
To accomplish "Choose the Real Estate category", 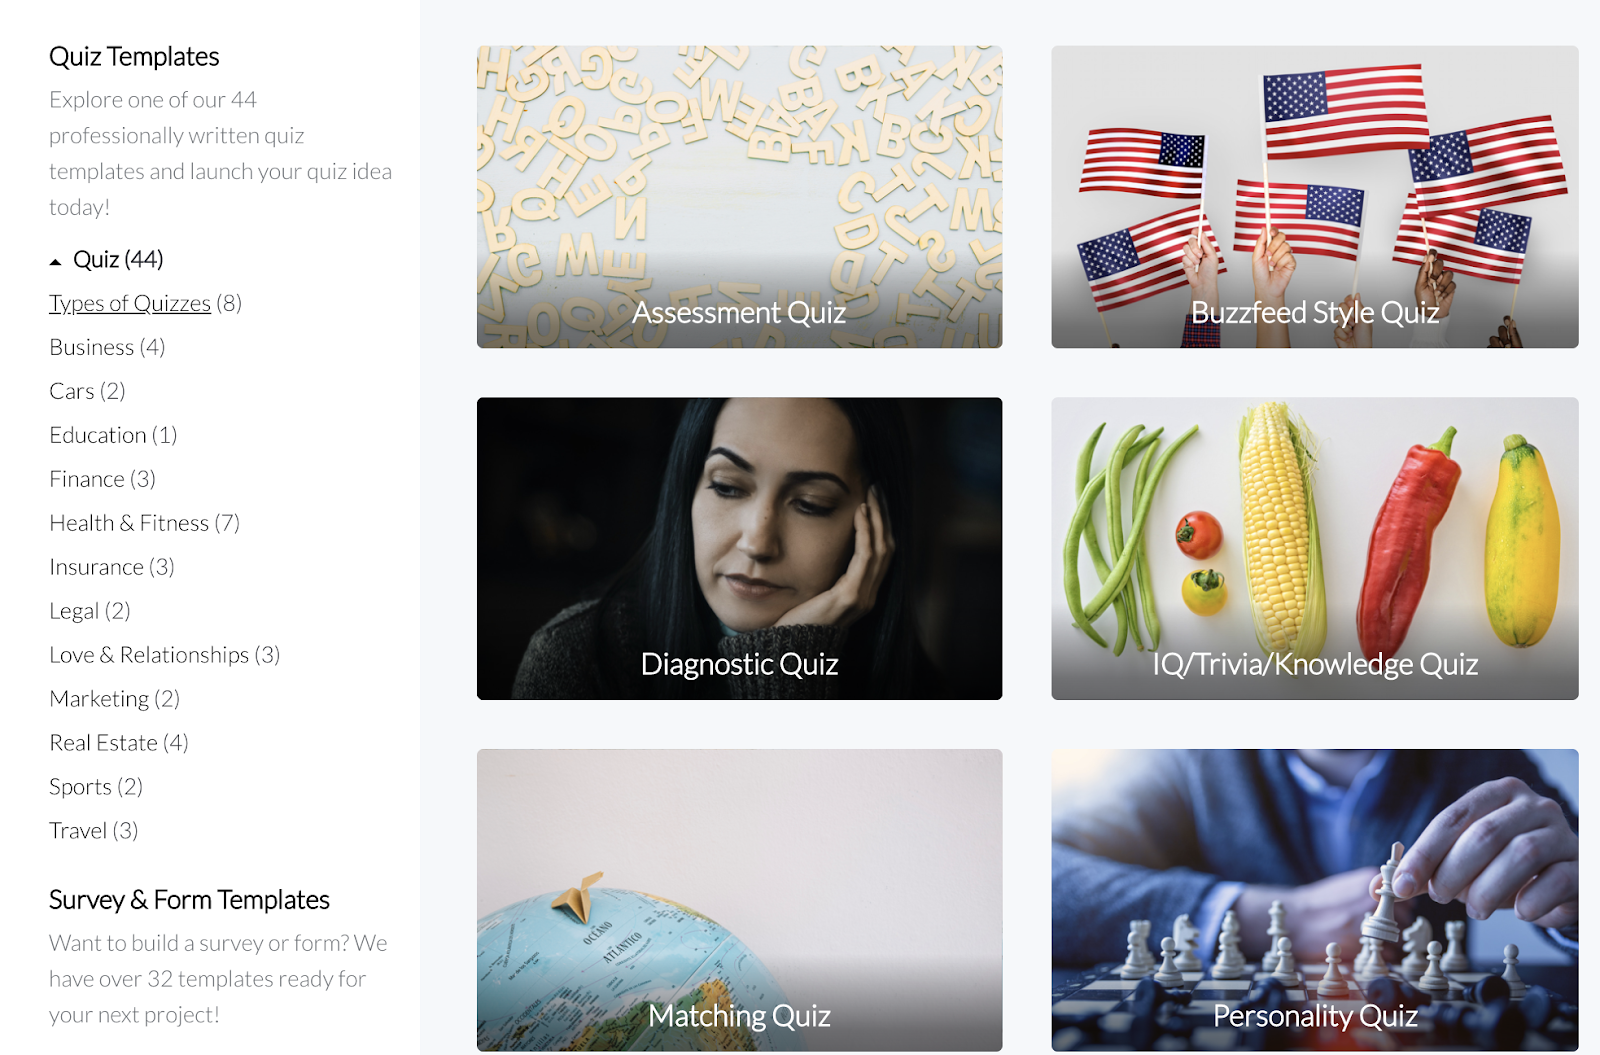I will tap(103, 743).
